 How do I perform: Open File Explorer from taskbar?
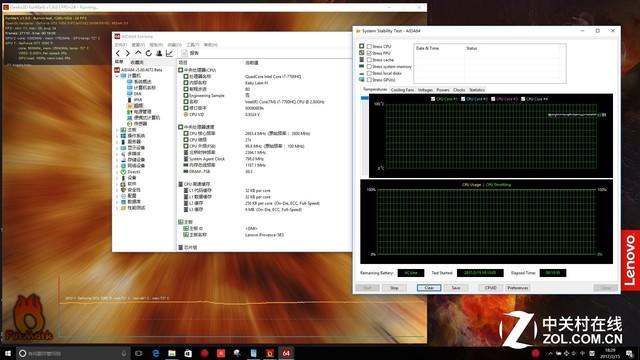click(x=172, y=353)
